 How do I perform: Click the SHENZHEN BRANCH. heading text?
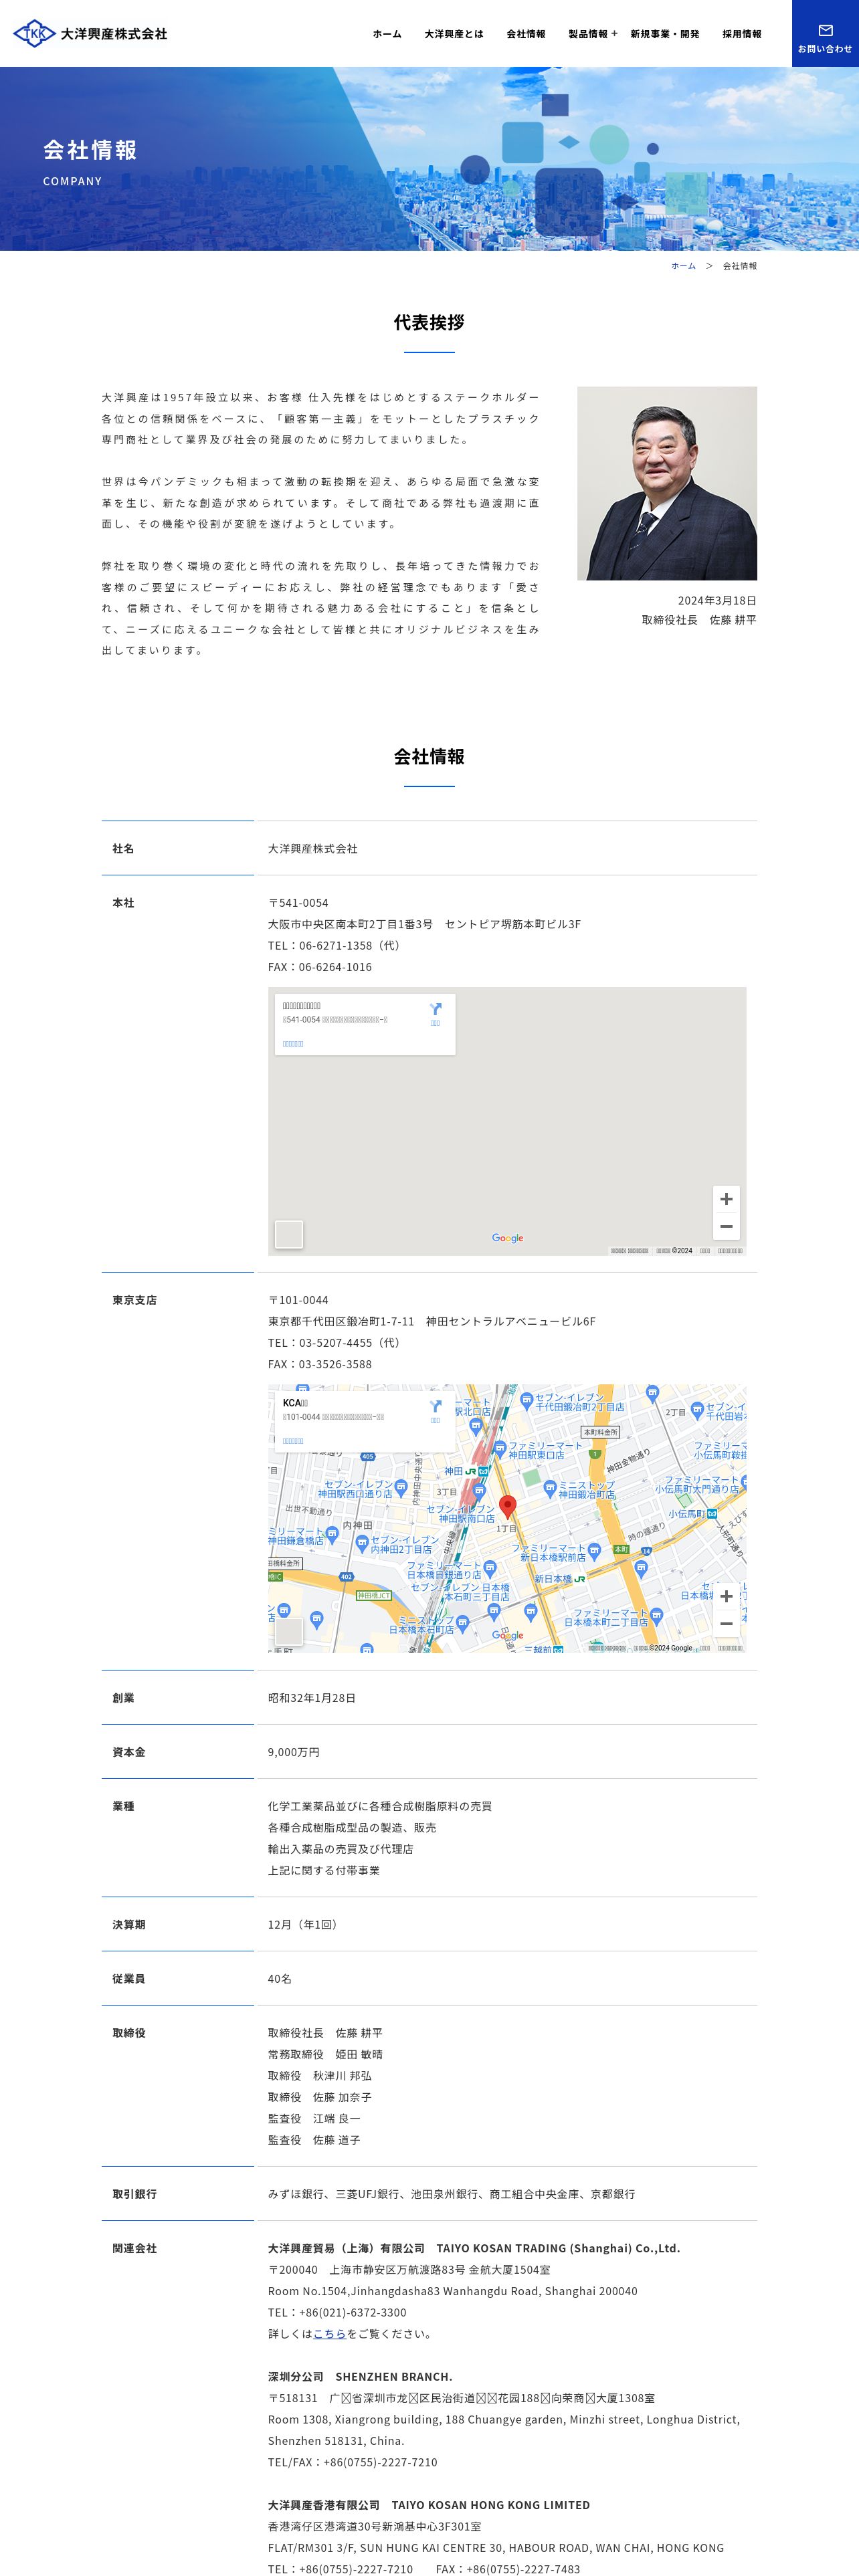[x=394, y=2376]
